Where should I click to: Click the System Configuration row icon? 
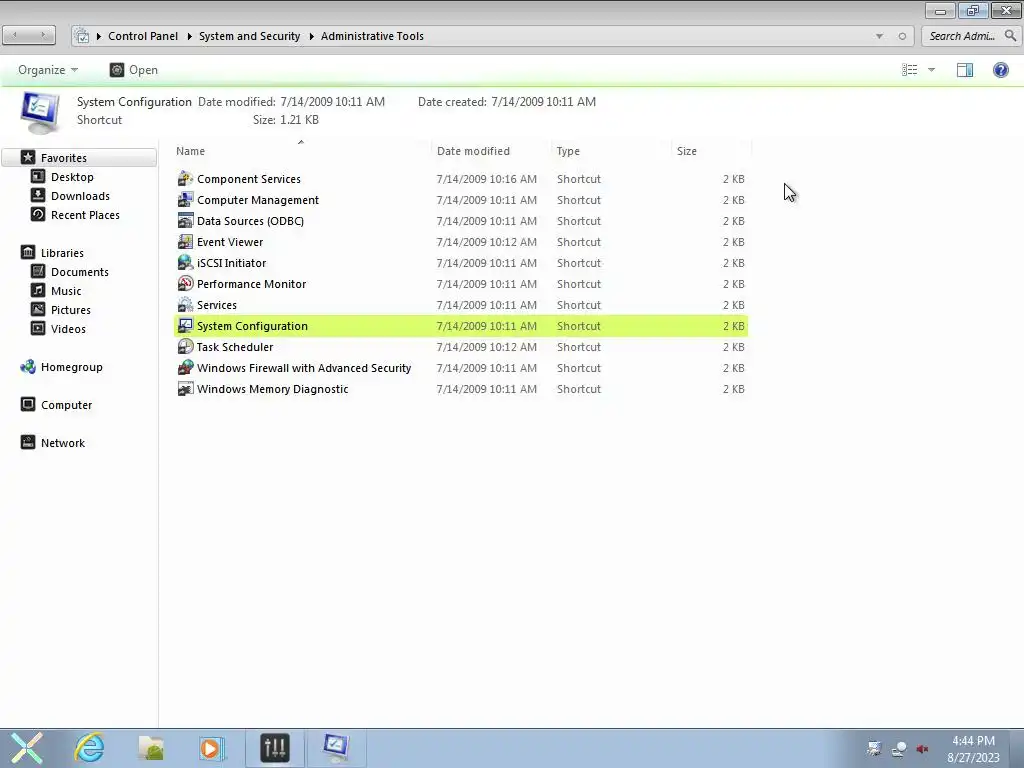tap(185, 326)
